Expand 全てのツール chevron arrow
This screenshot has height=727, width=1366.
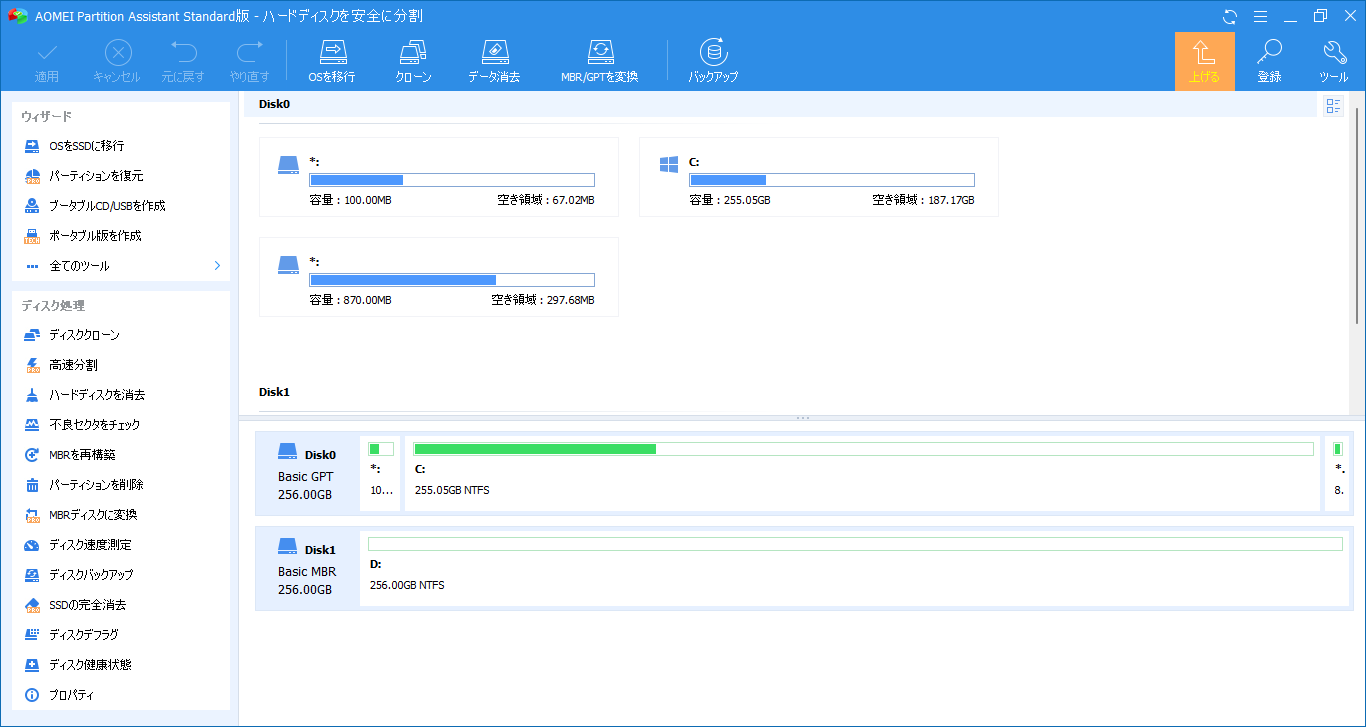click(217, 266)
